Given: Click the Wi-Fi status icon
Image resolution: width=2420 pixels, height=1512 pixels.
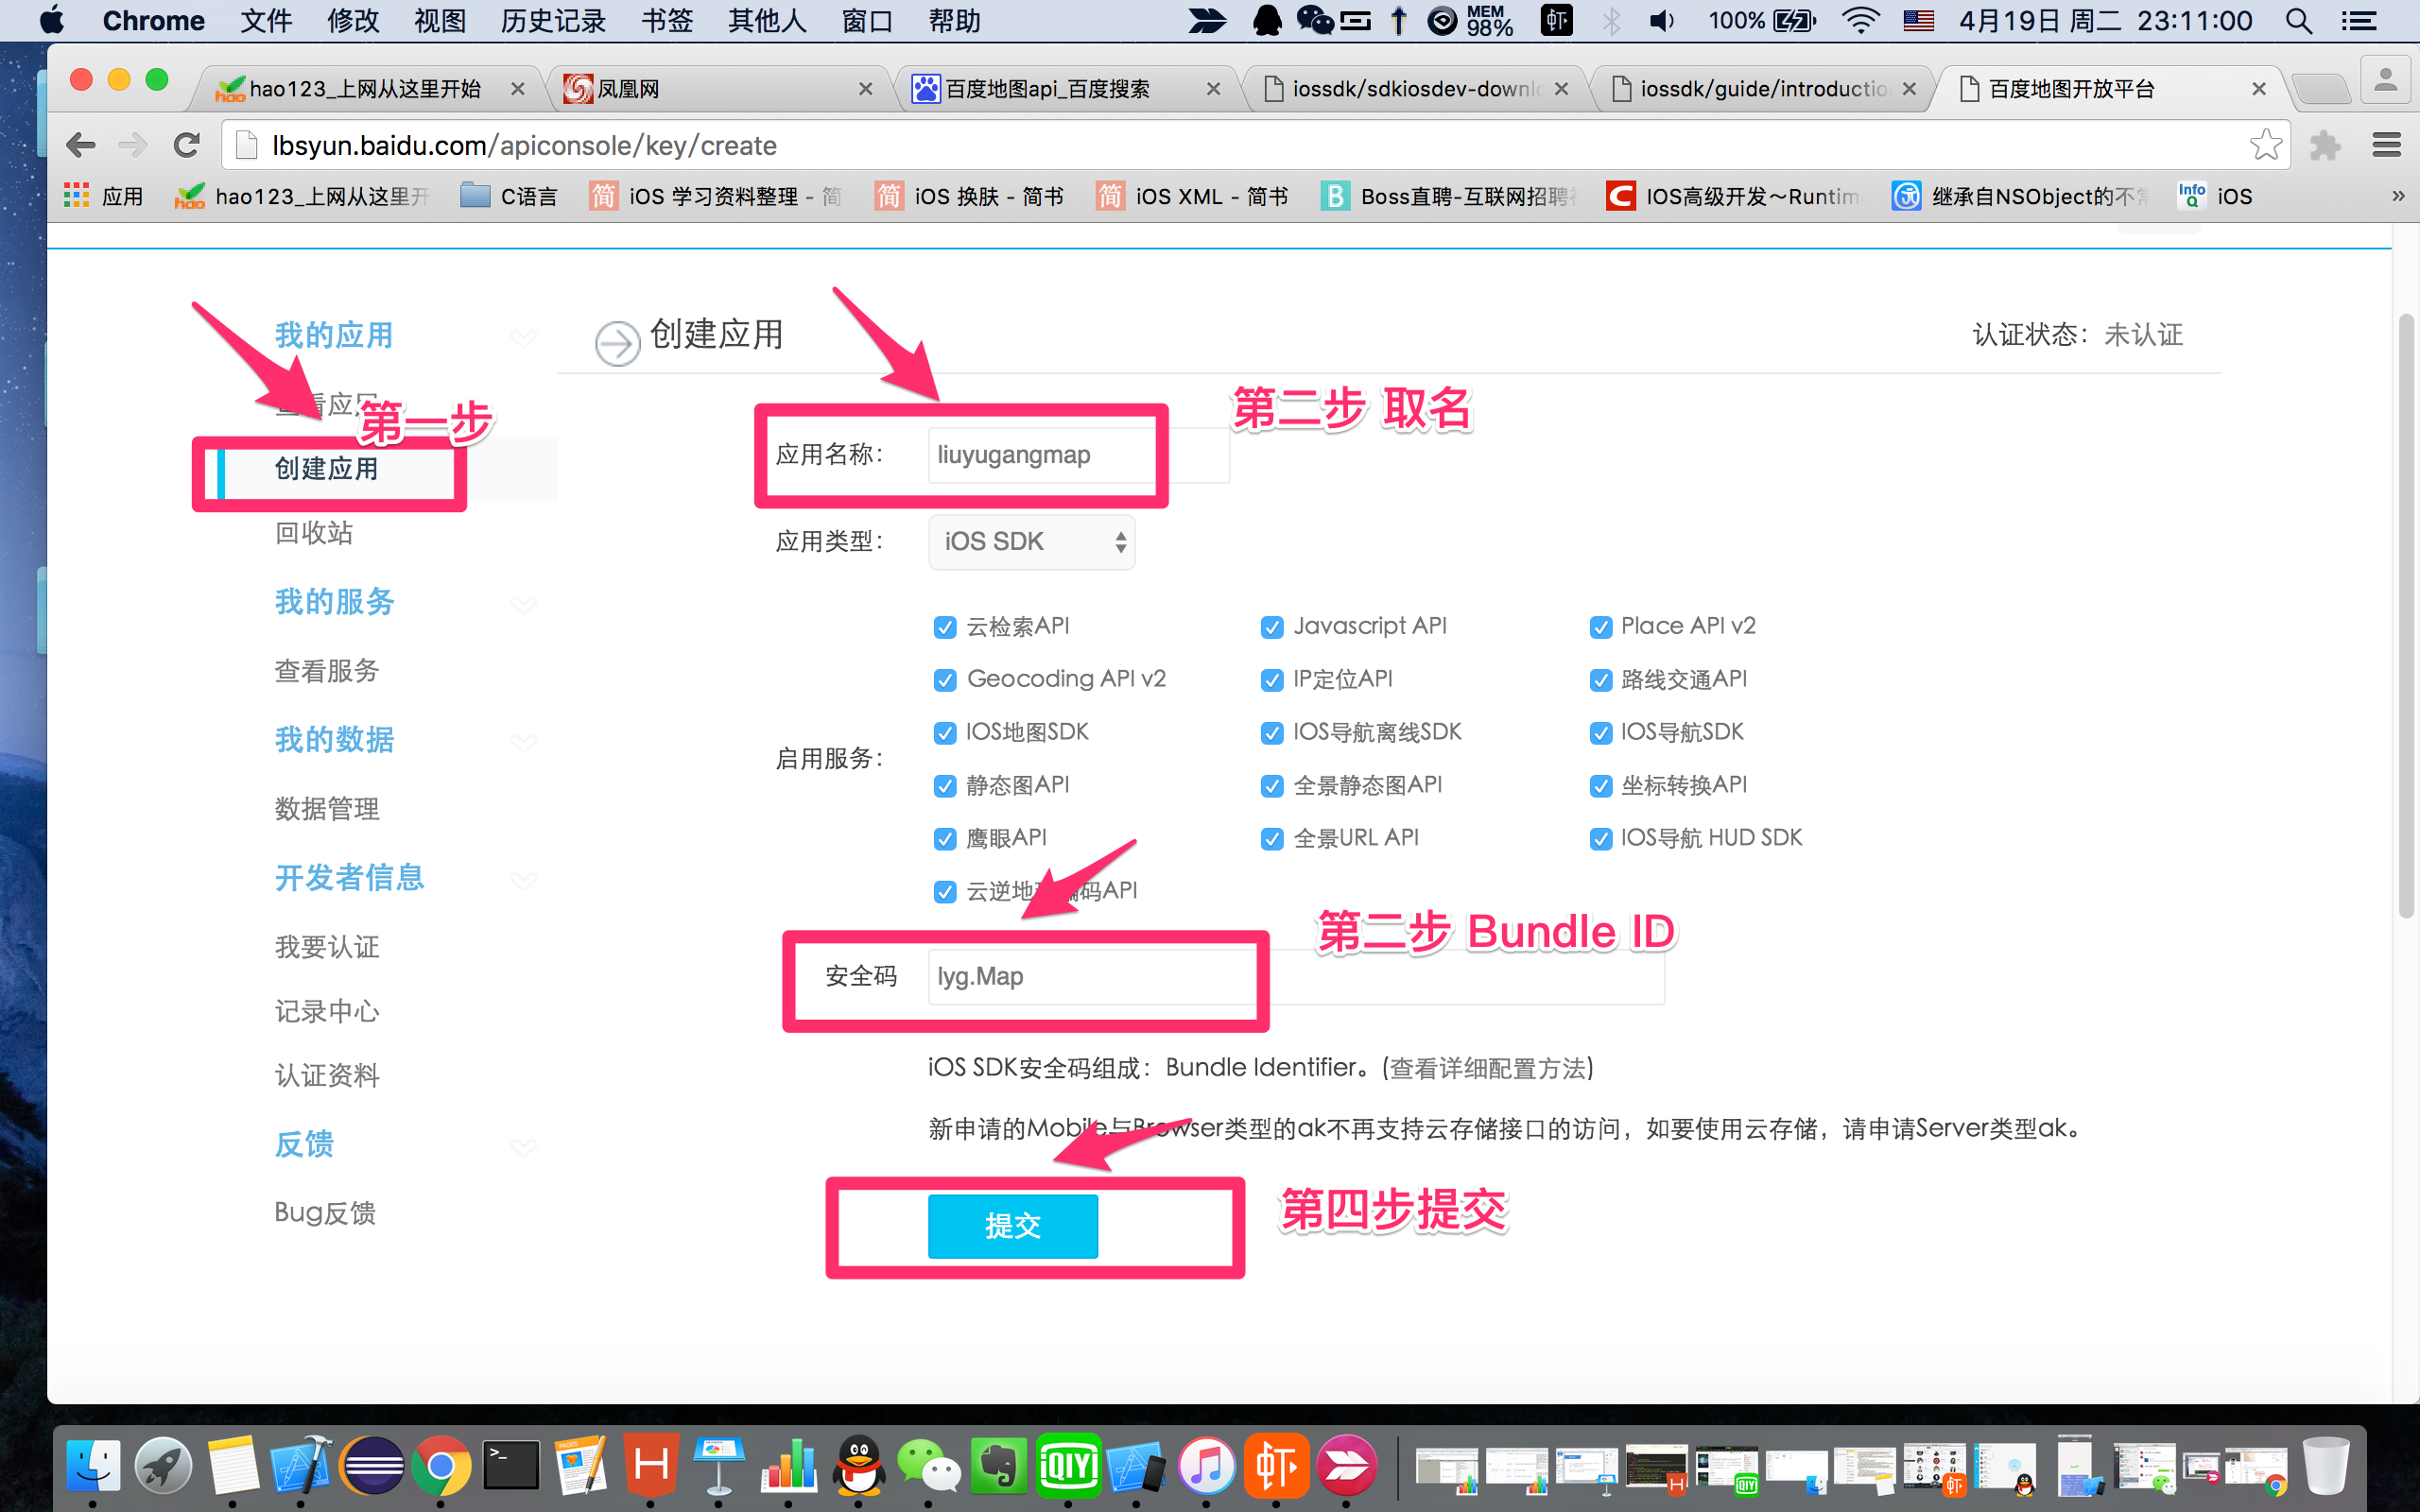Looking at the screenshot, I should coord(1859,21).
